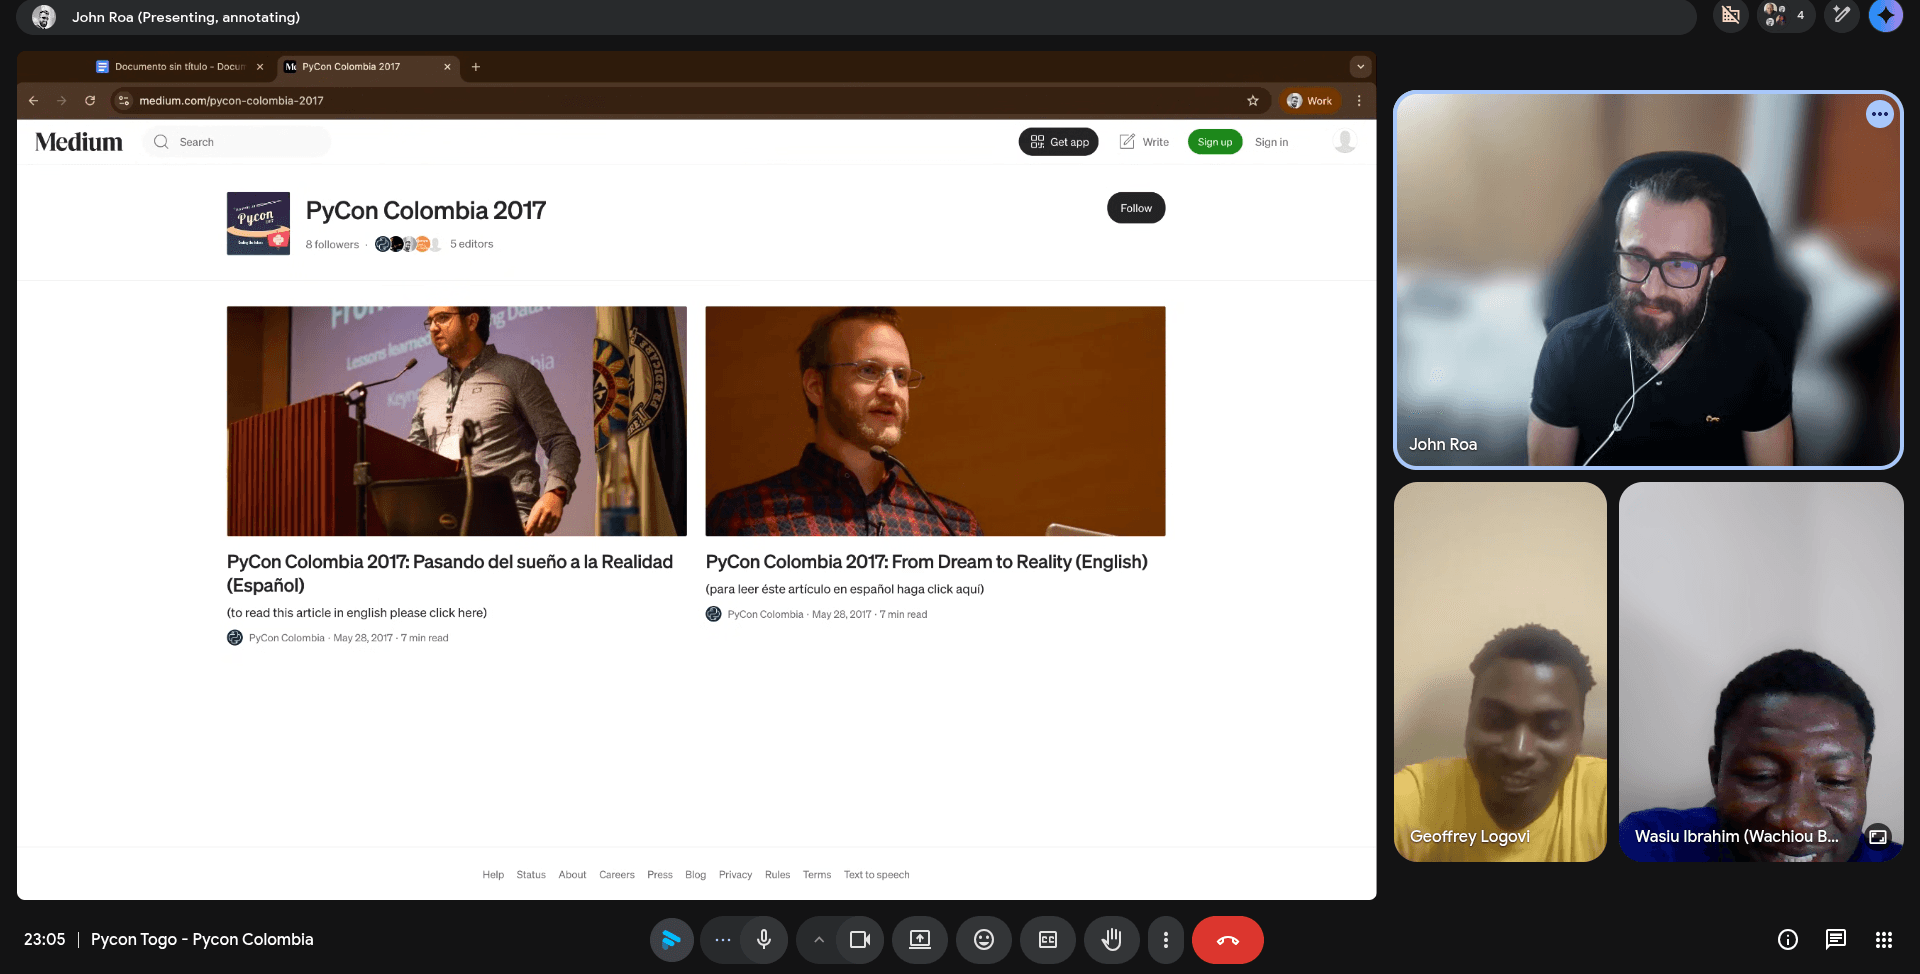Screen dimensions: 1920x974
Task: Click the green Sign up button
Action: tap(1214, 142)
